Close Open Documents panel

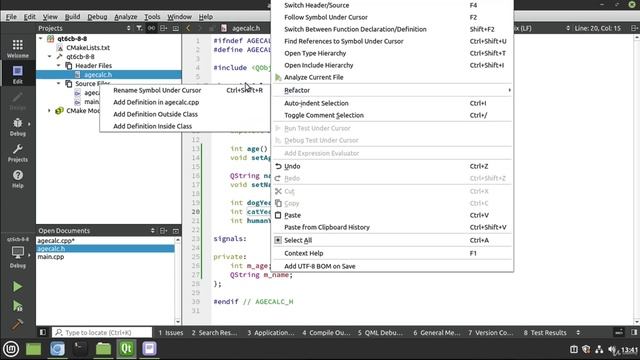click(176, 231)
